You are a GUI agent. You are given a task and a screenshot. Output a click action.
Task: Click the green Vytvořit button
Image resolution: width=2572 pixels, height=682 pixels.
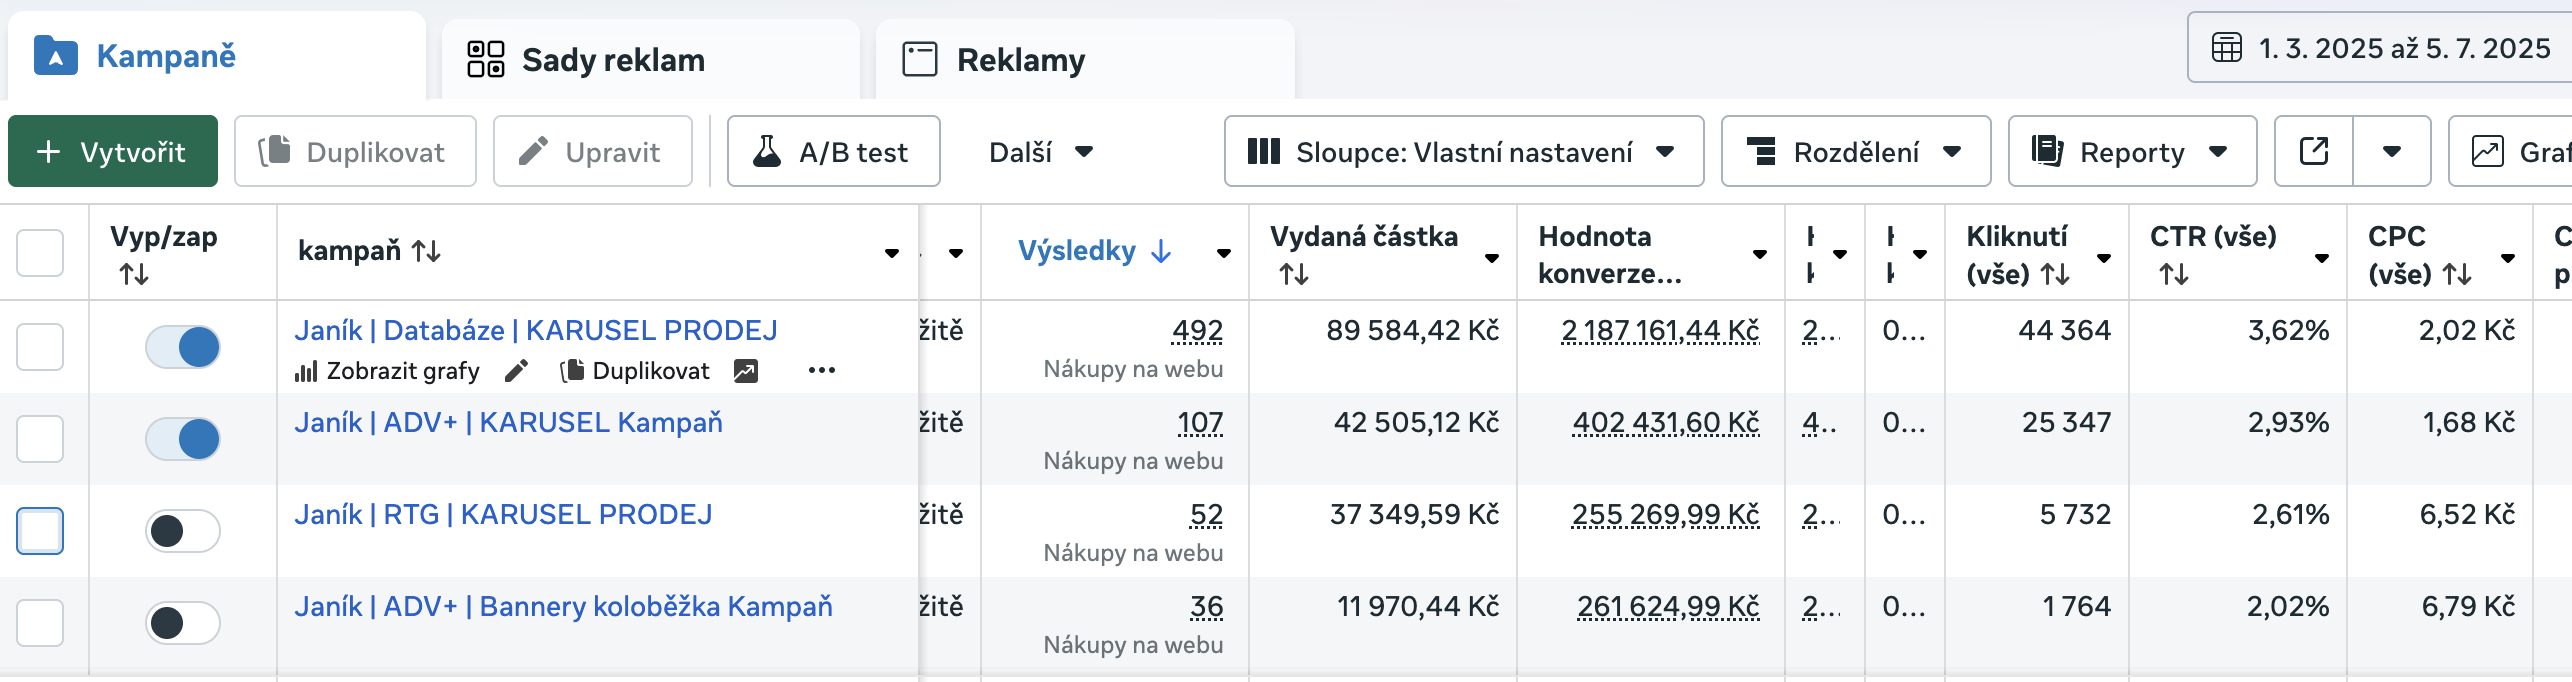click(x=112, y=152)
